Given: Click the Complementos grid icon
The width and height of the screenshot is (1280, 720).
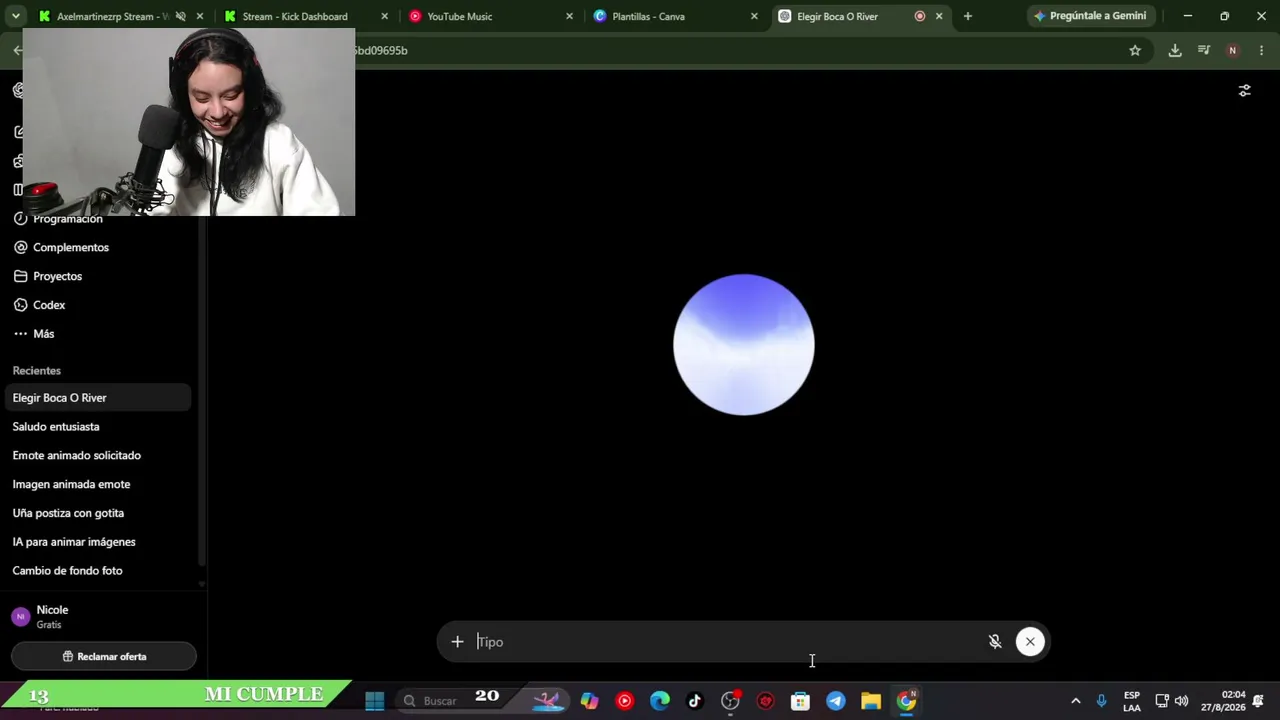Looking at the screenshot, I should click(20, 247).
